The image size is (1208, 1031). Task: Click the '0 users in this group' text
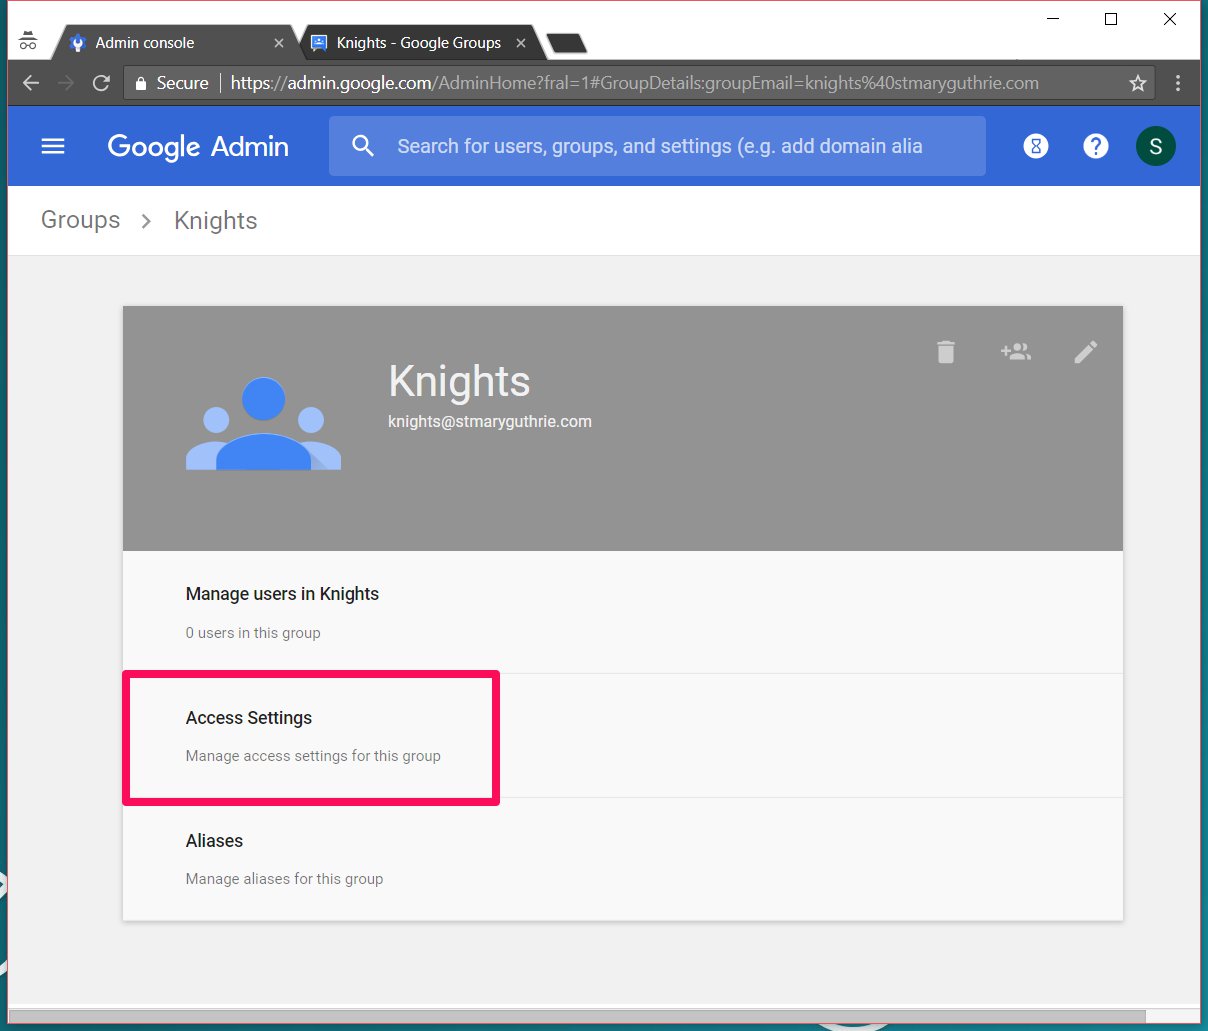[x=253, y=633]
